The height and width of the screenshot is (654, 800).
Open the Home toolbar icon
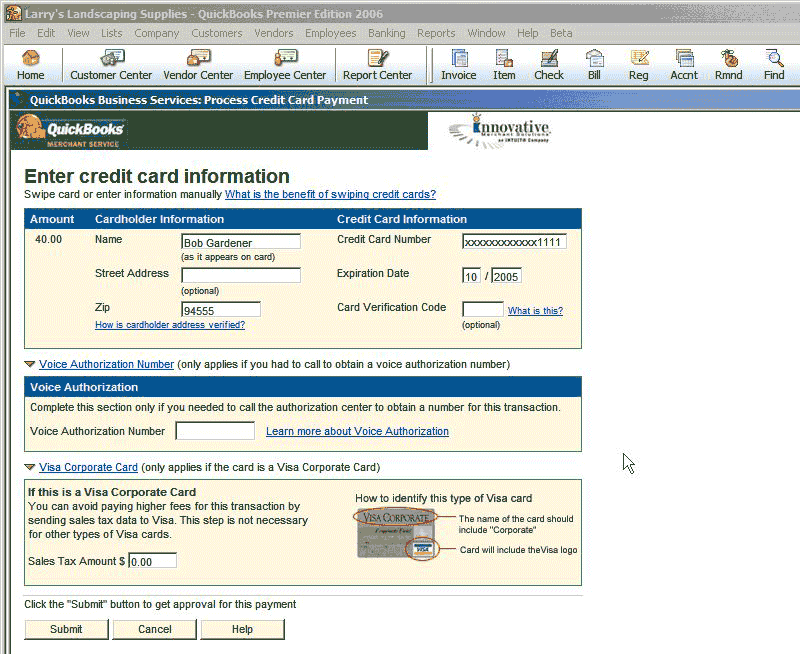tap(31, 65)
